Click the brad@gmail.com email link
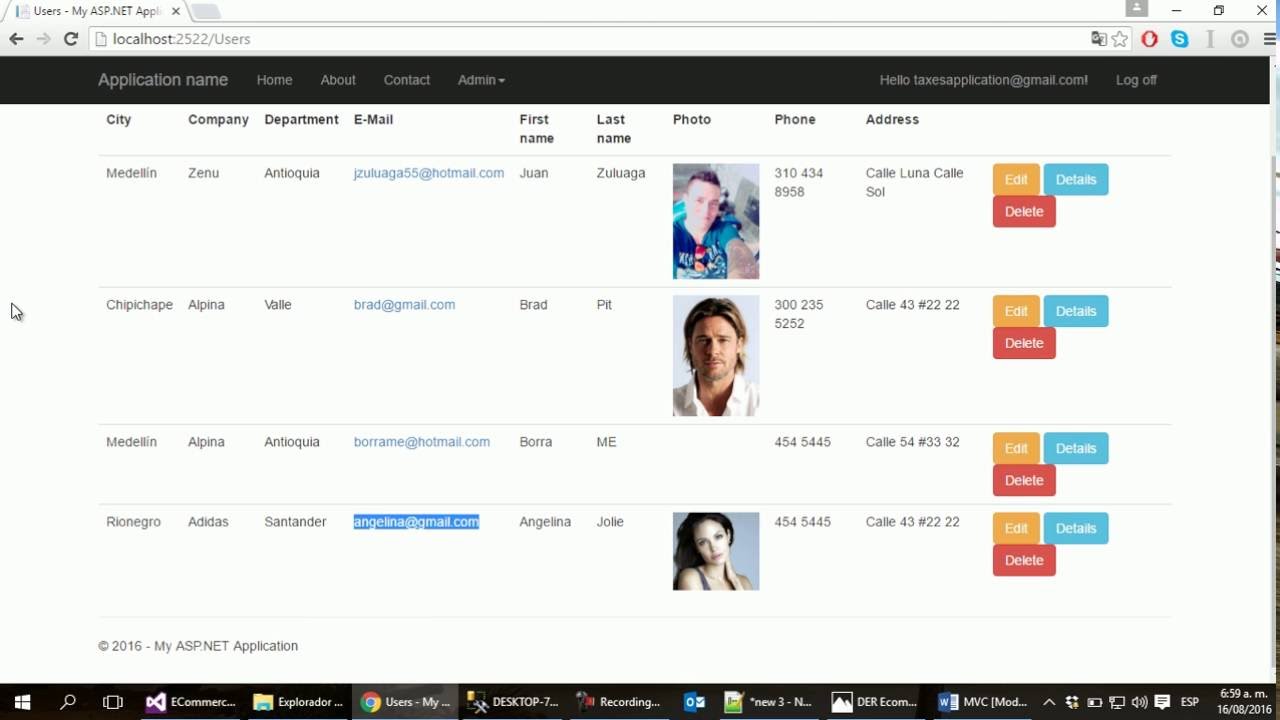This screenshot has width=1280, height=720. (x=404, y=305)
